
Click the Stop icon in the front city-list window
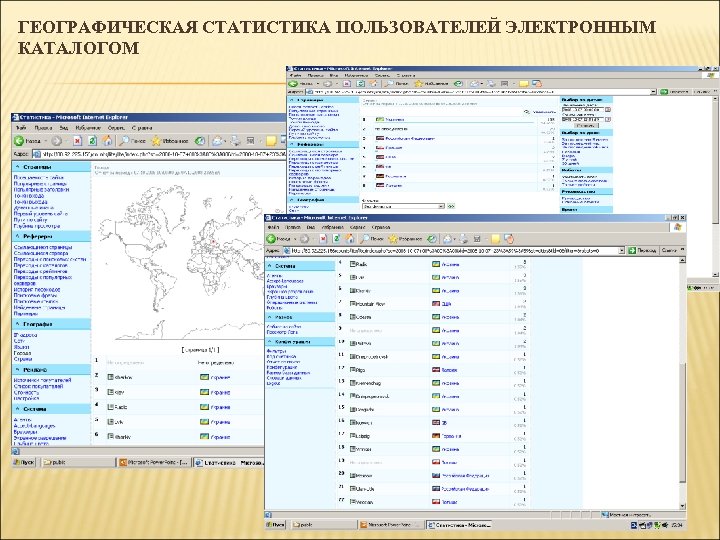click(x=323, y=239)
